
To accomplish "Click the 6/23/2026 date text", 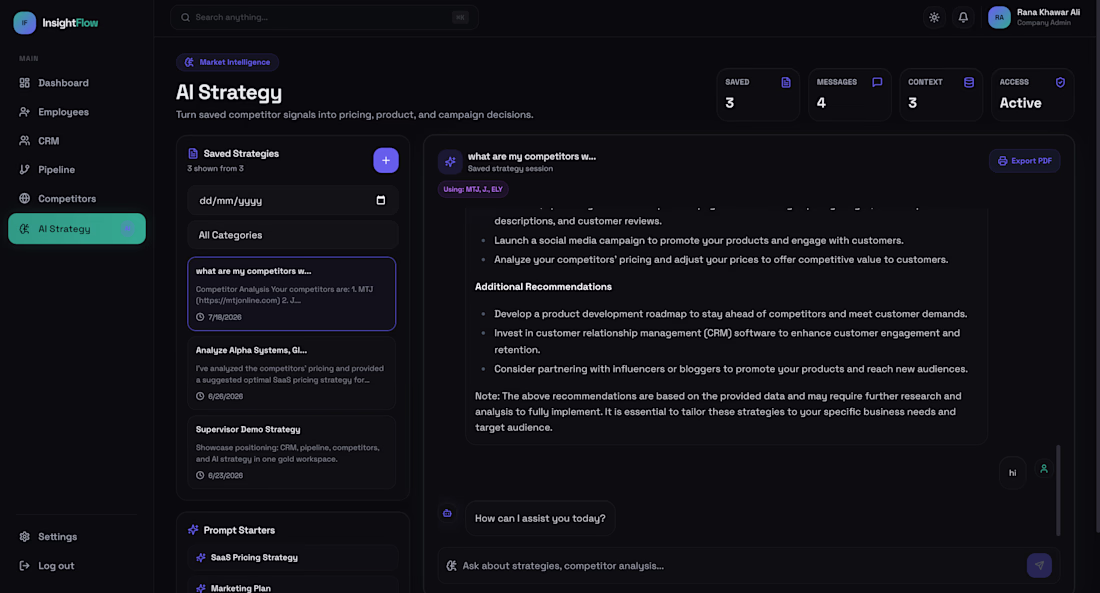I will [225, 476].
